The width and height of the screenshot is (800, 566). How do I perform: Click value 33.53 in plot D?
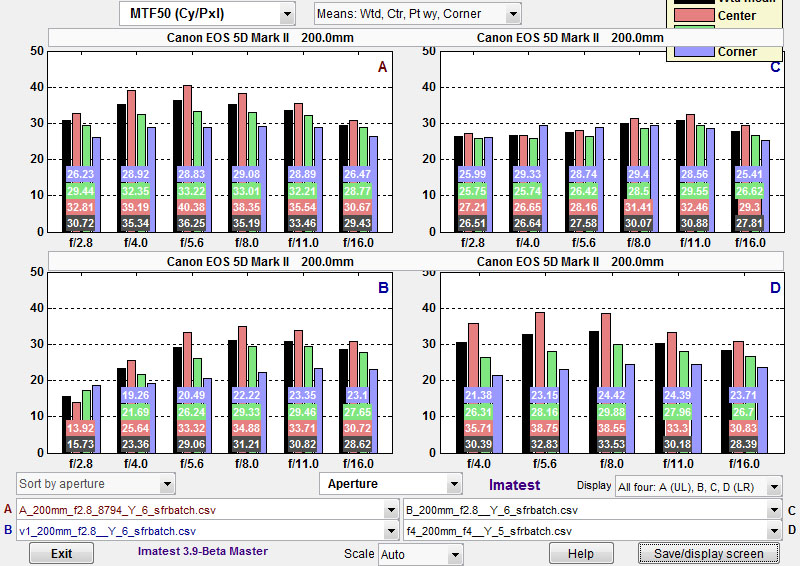[x=611, y=445]
